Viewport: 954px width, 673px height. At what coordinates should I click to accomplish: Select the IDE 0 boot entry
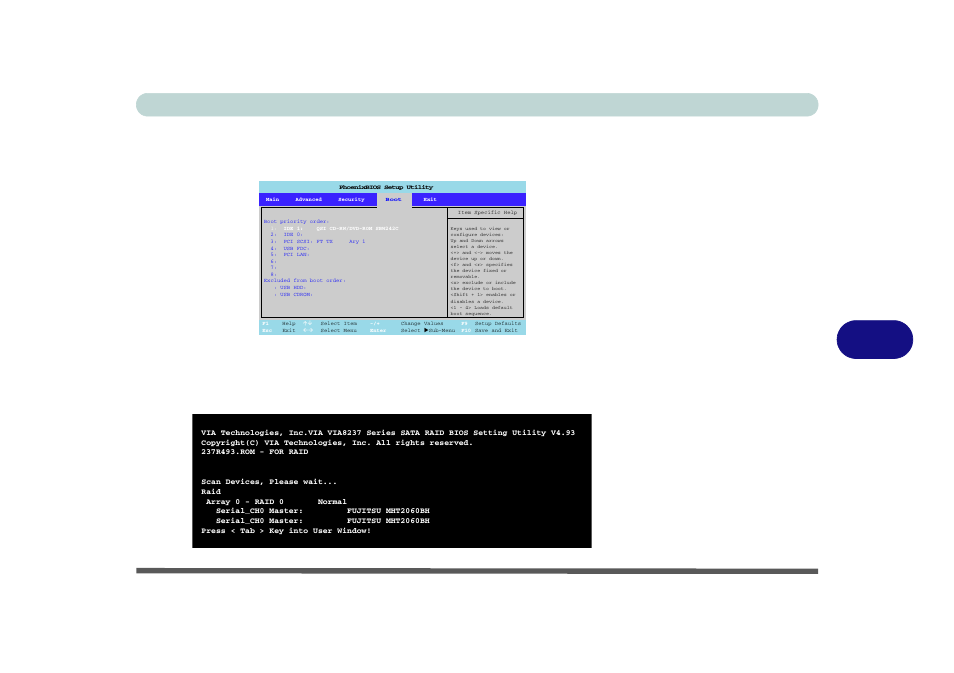295,233
